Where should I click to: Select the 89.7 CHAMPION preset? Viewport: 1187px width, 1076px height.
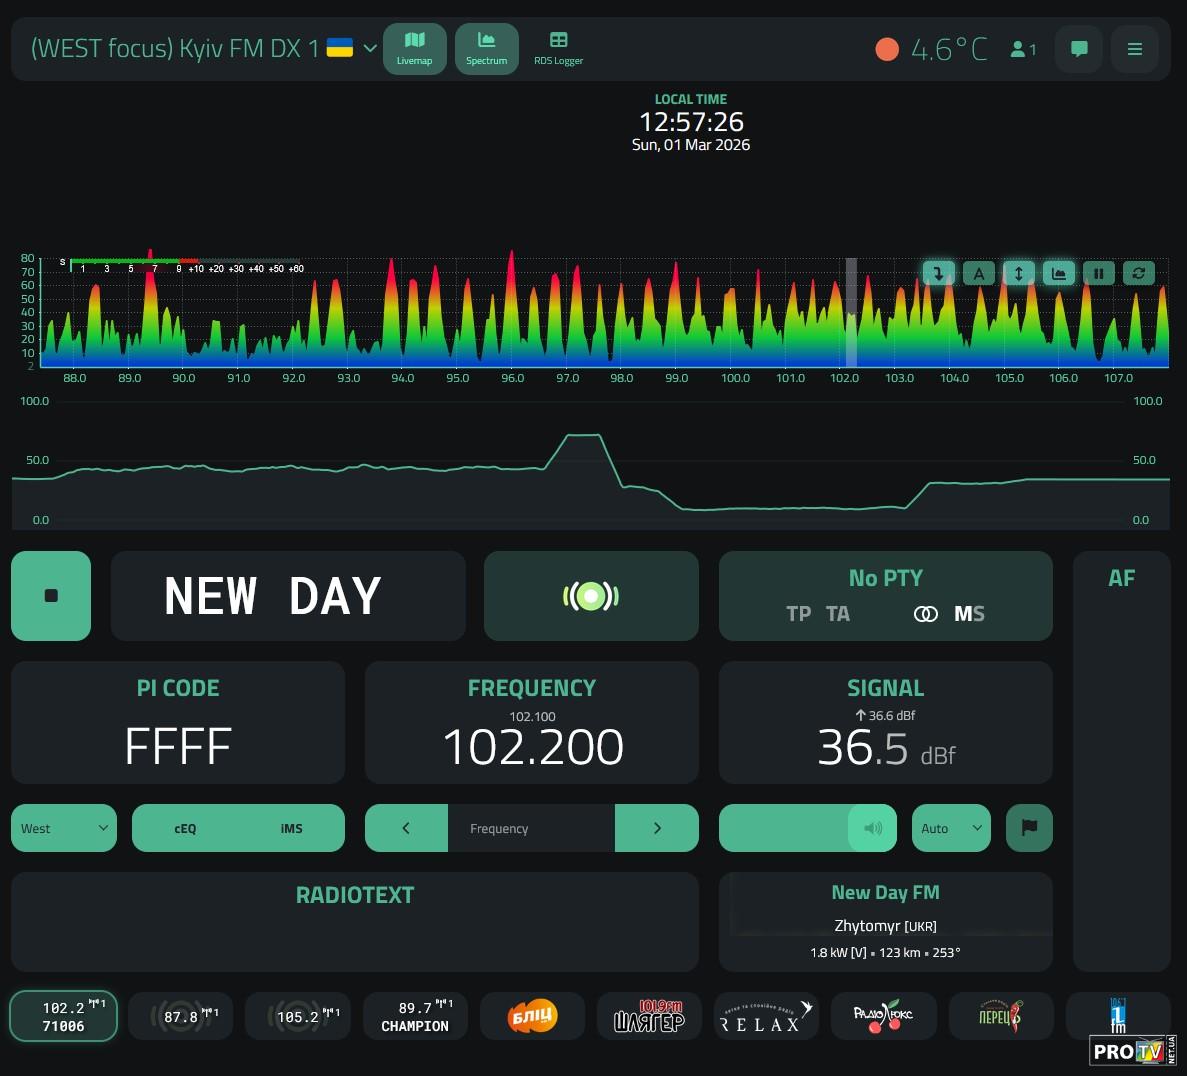click(415, 1016)
